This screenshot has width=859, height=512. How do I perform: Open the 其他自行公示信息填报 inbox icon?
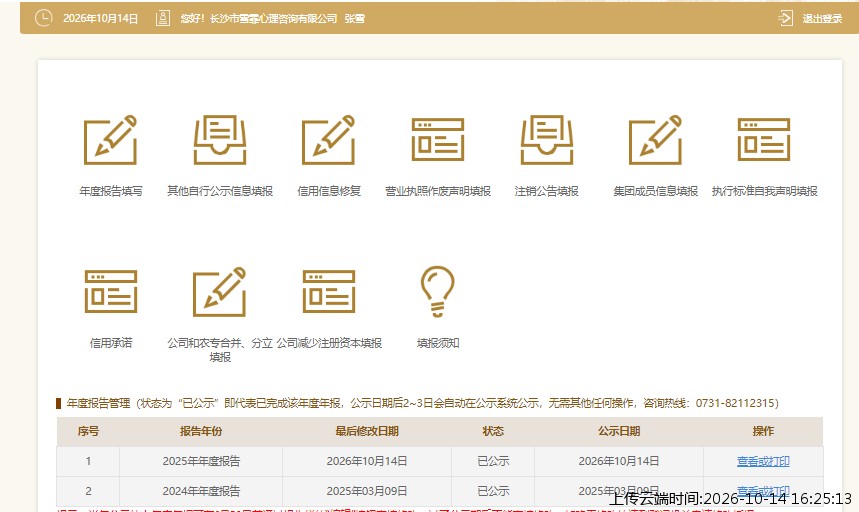(x=220, y=140)
